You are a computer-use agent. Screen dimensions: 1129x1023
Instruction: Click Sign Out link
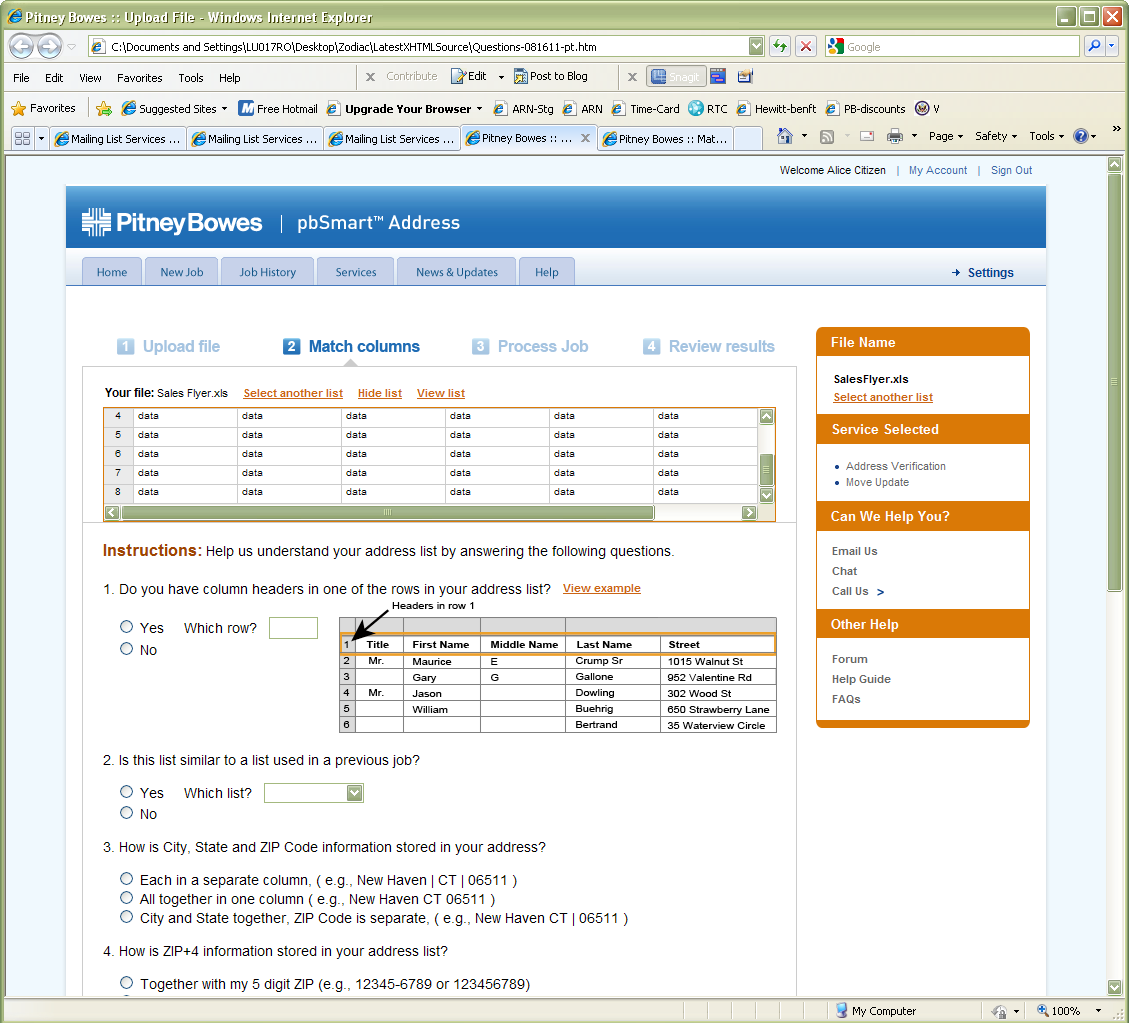coord(1011,170)
